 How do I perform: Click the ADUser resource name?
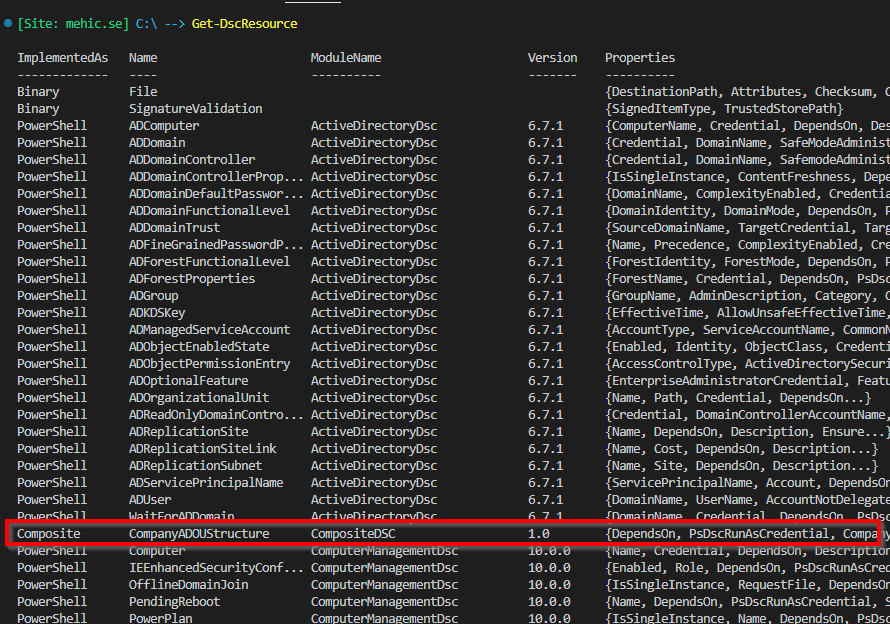(x=150, y=500)
